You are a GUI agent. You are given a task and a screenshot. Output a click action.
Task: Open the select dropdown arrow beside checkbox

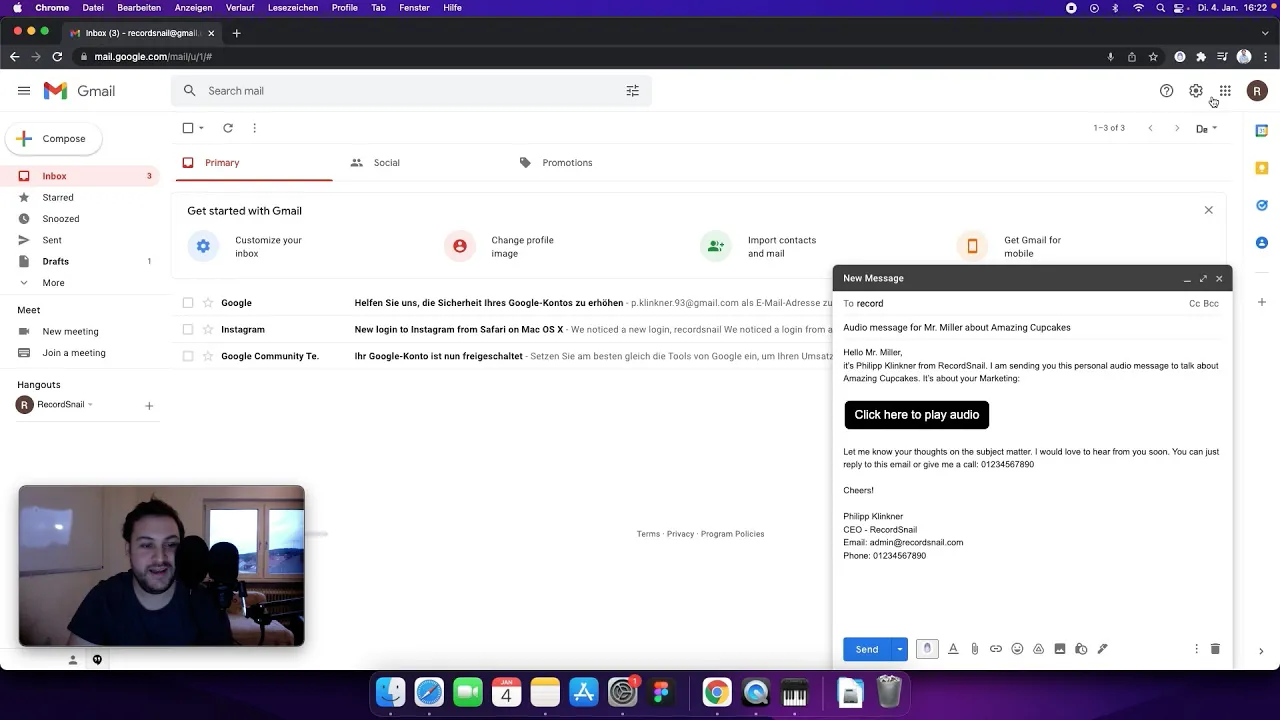point(201,128)
